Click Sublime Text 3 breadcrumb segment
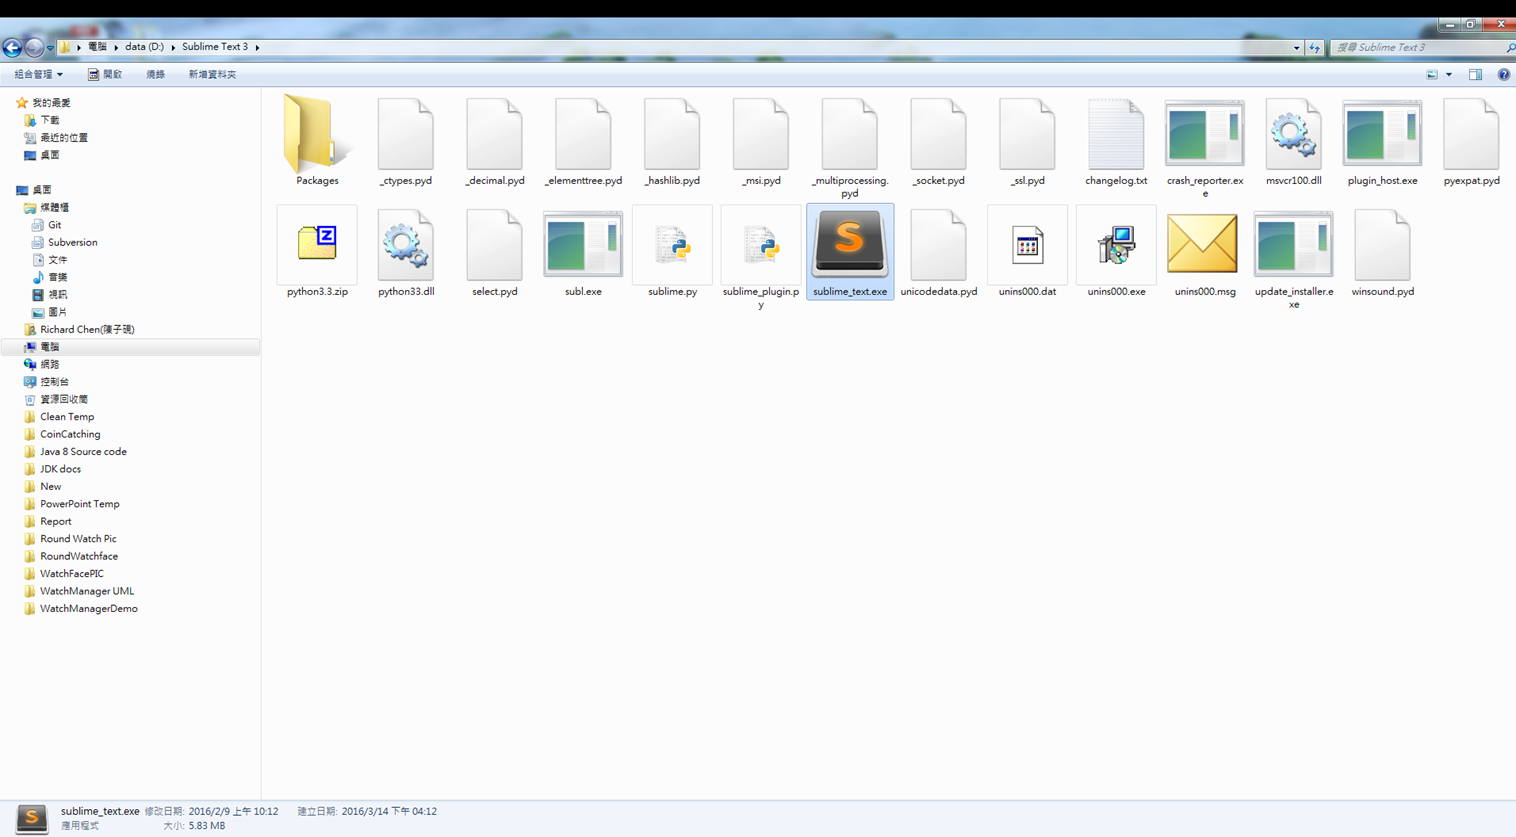This screenshot has width=1516, height=837. point(215,47)
